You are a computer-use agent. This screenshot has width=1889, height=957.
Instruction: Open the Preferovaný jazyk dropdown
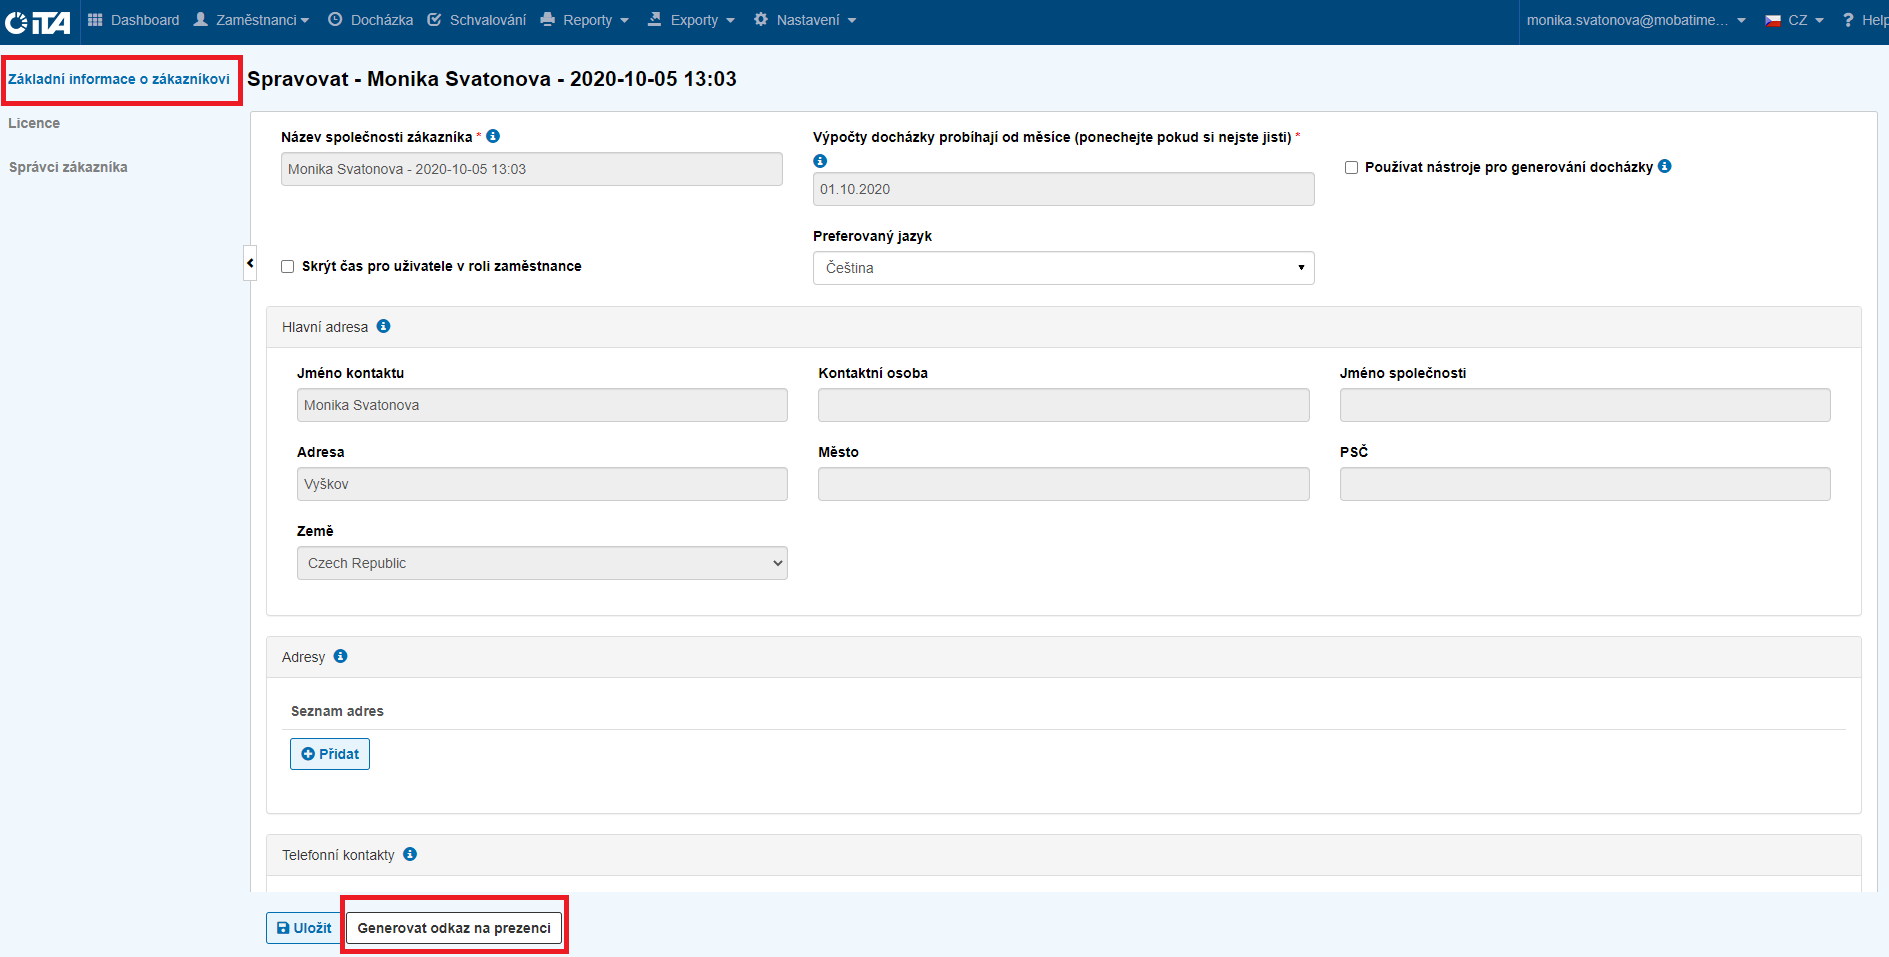point(1063,268)
